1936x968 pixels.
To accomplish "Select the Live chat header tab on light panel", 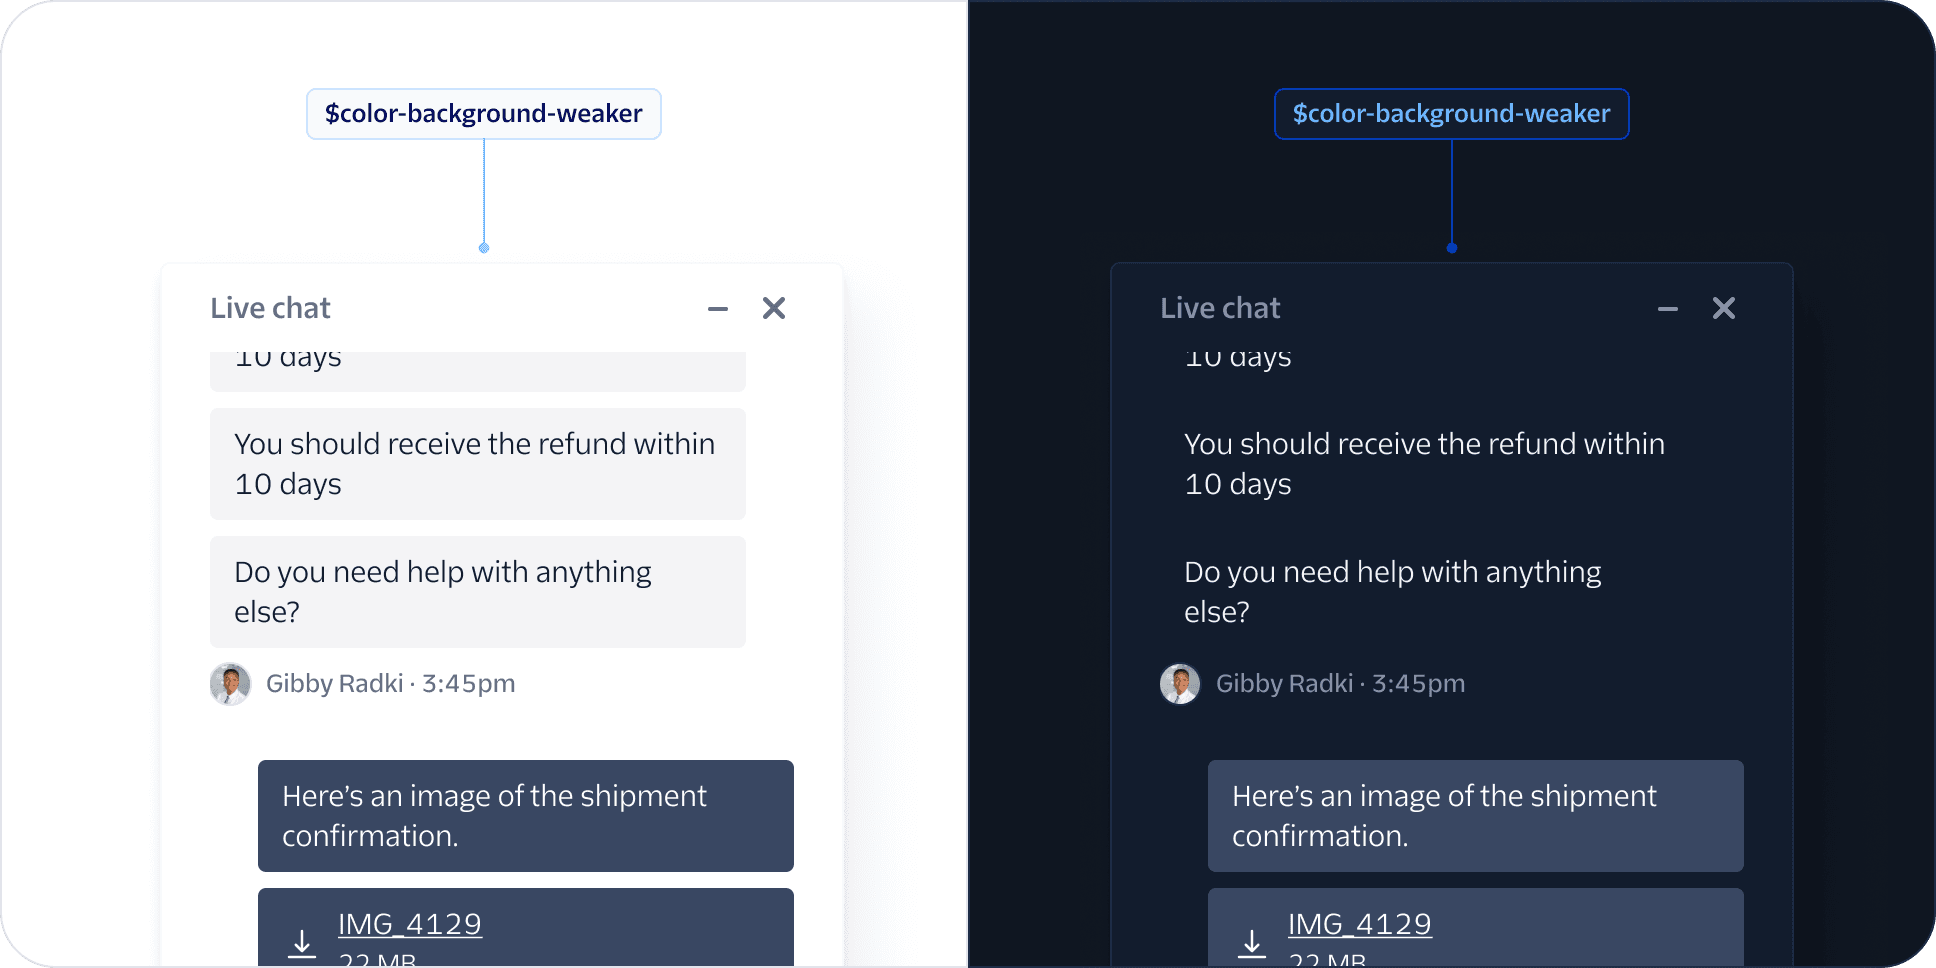I will [x=270, y=308].
